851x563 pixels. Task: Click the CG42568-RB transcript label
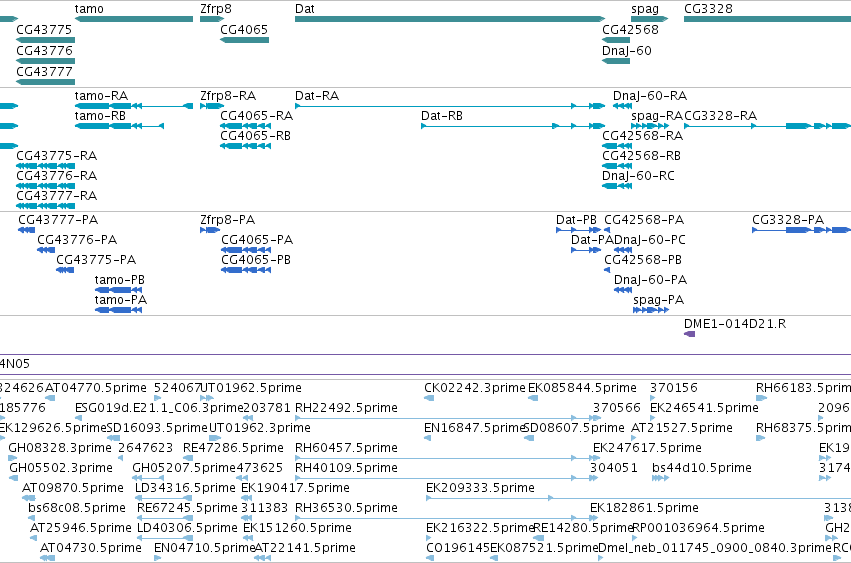[641, 156]
